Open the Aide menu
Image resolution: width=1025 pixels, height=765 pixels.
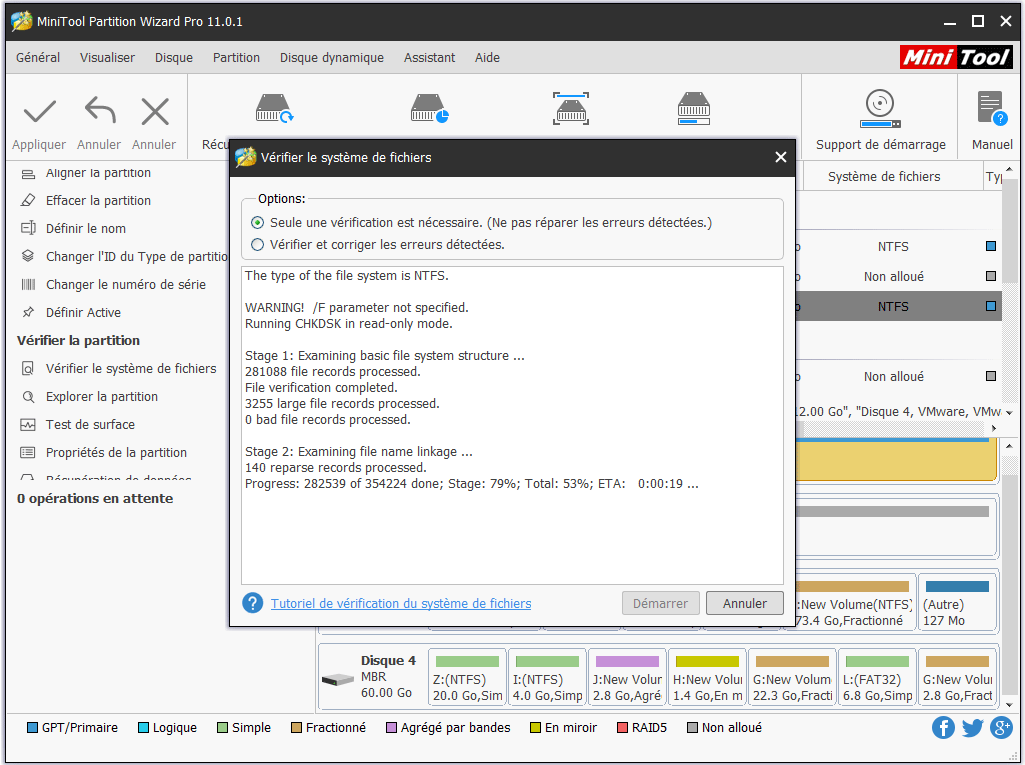[x=487, y=58]
